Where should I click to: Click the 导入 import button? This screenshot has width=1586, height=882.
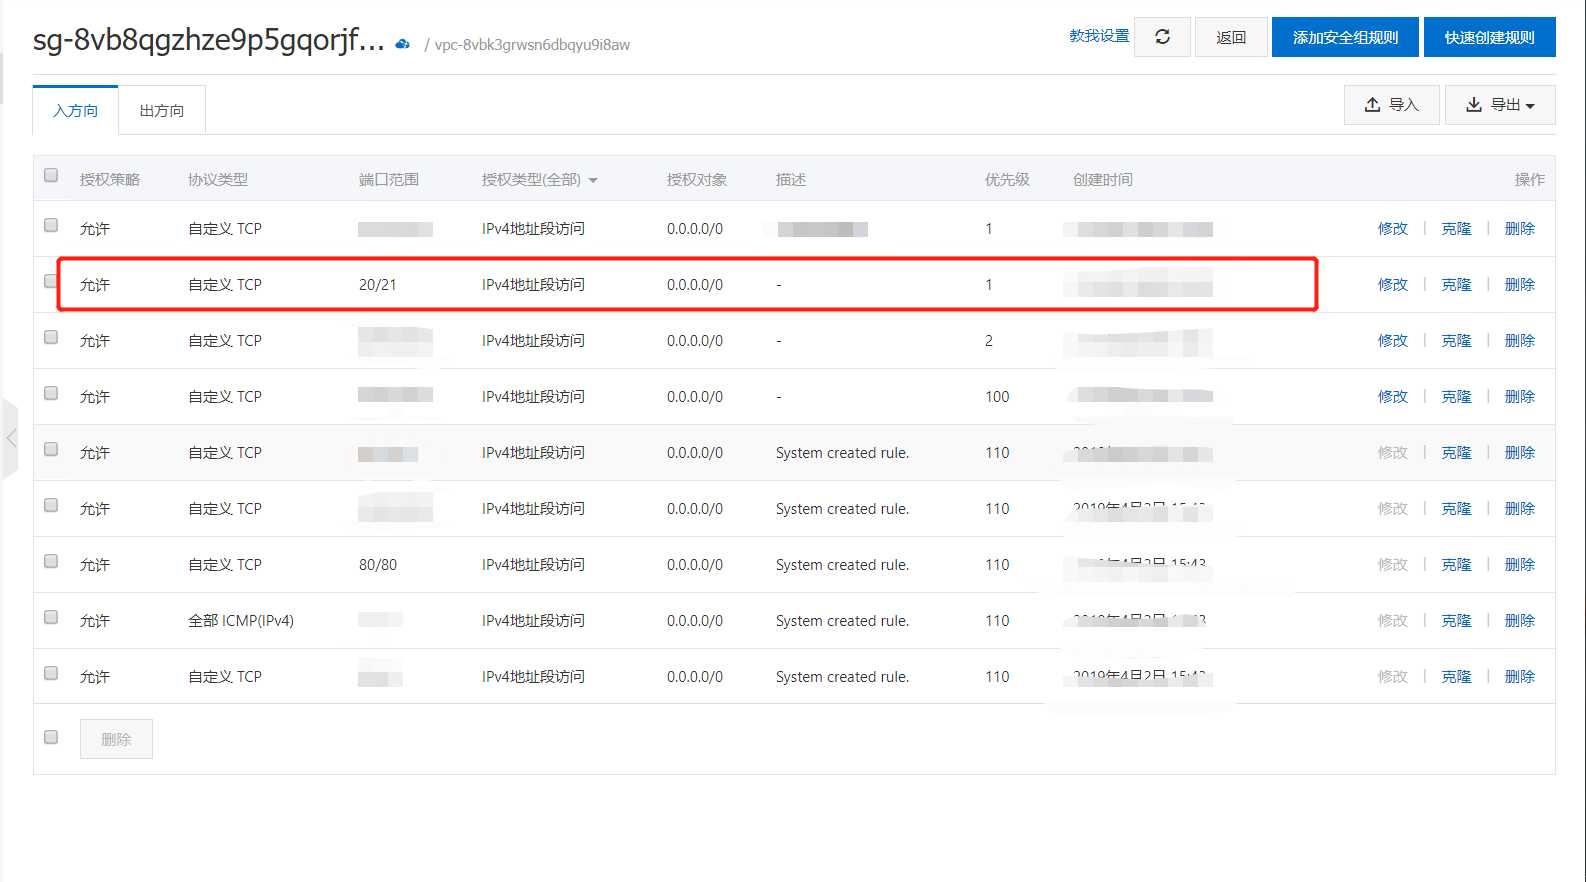coord(1392,105)
